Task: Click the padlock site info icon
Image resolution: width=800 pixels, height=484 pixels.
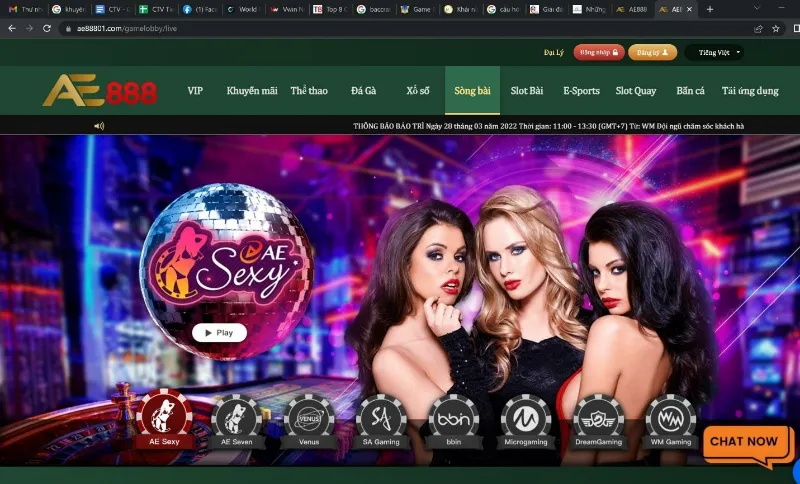Action: (68, 29)
